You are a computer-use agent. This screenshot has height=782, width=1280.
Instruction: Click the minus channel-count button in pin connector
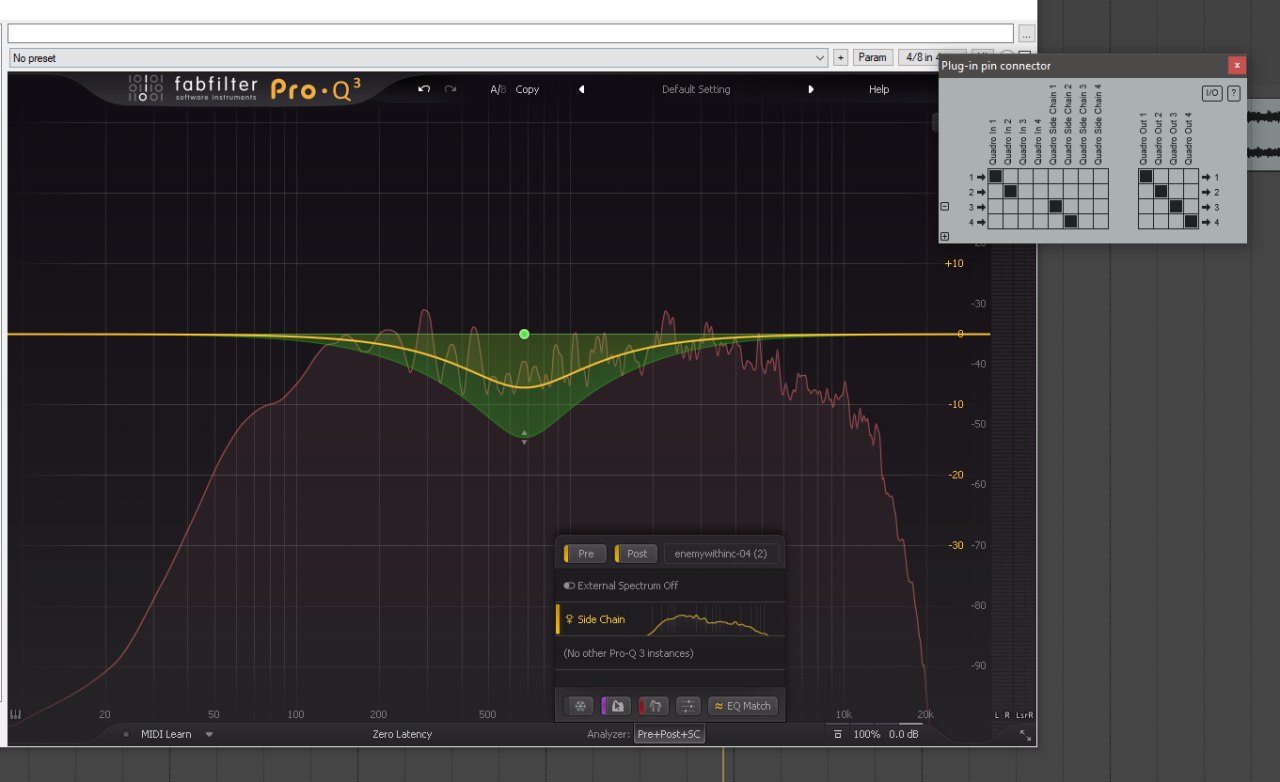click(x=945, y=206)
